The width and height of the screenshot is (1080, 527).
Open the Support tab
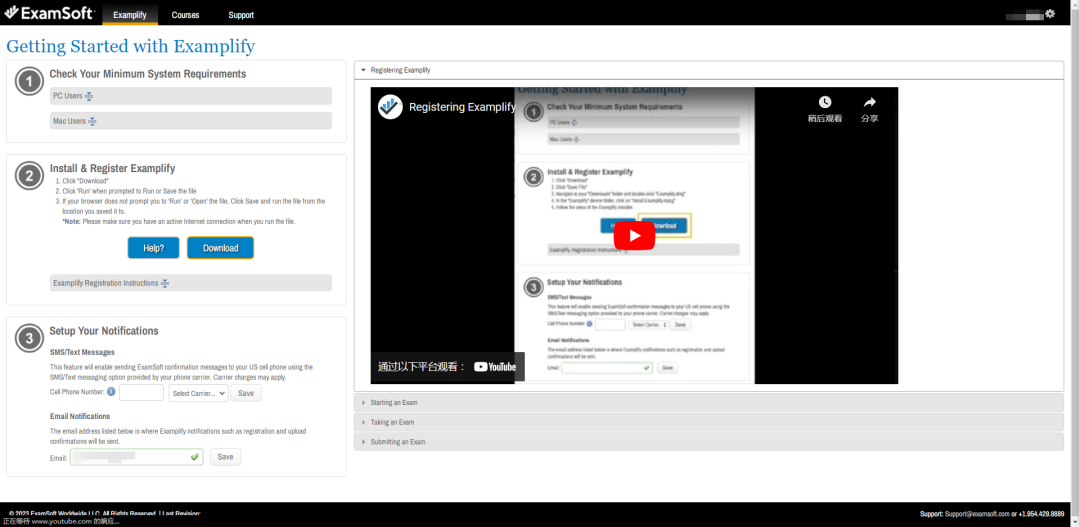click(x=241, y=14)
